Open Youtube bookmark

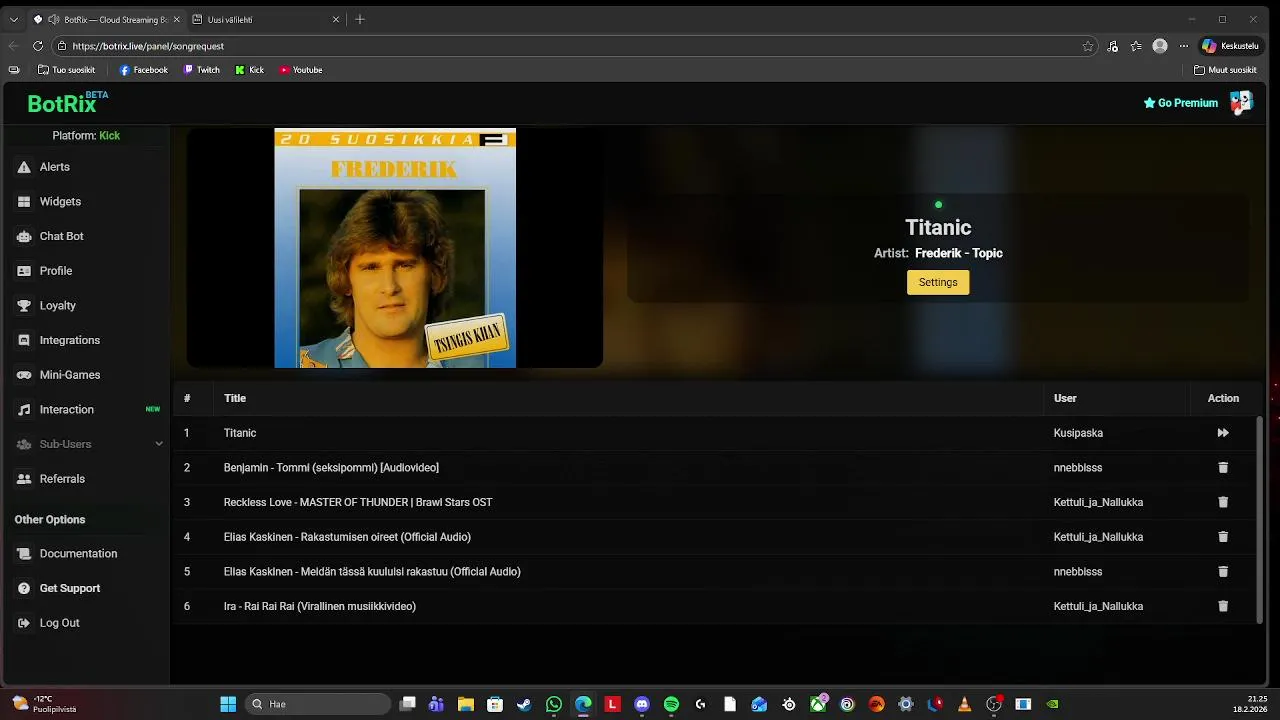[x=300, y=70]
